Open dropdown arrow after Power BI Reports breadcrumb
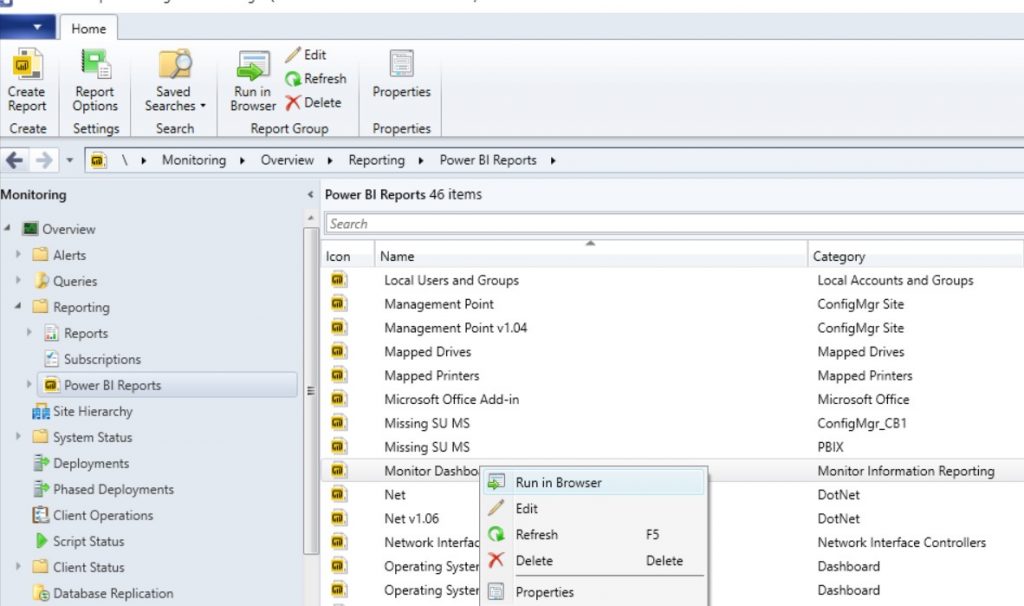1024x606 pixels. tap(553, 161)
